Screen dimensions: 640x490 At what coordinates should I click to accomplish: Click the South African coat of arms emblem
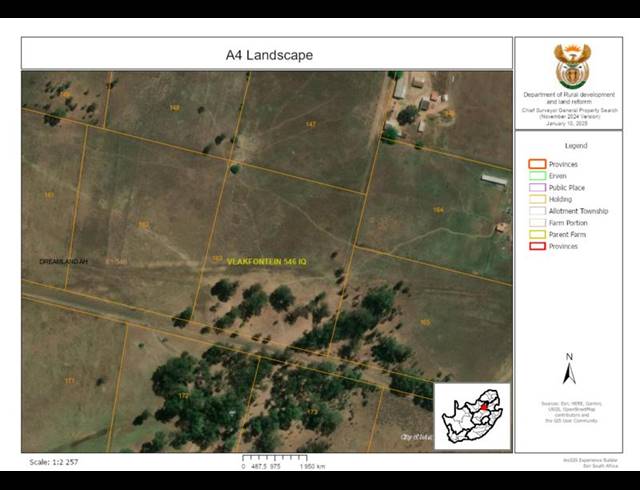[572, 66]
